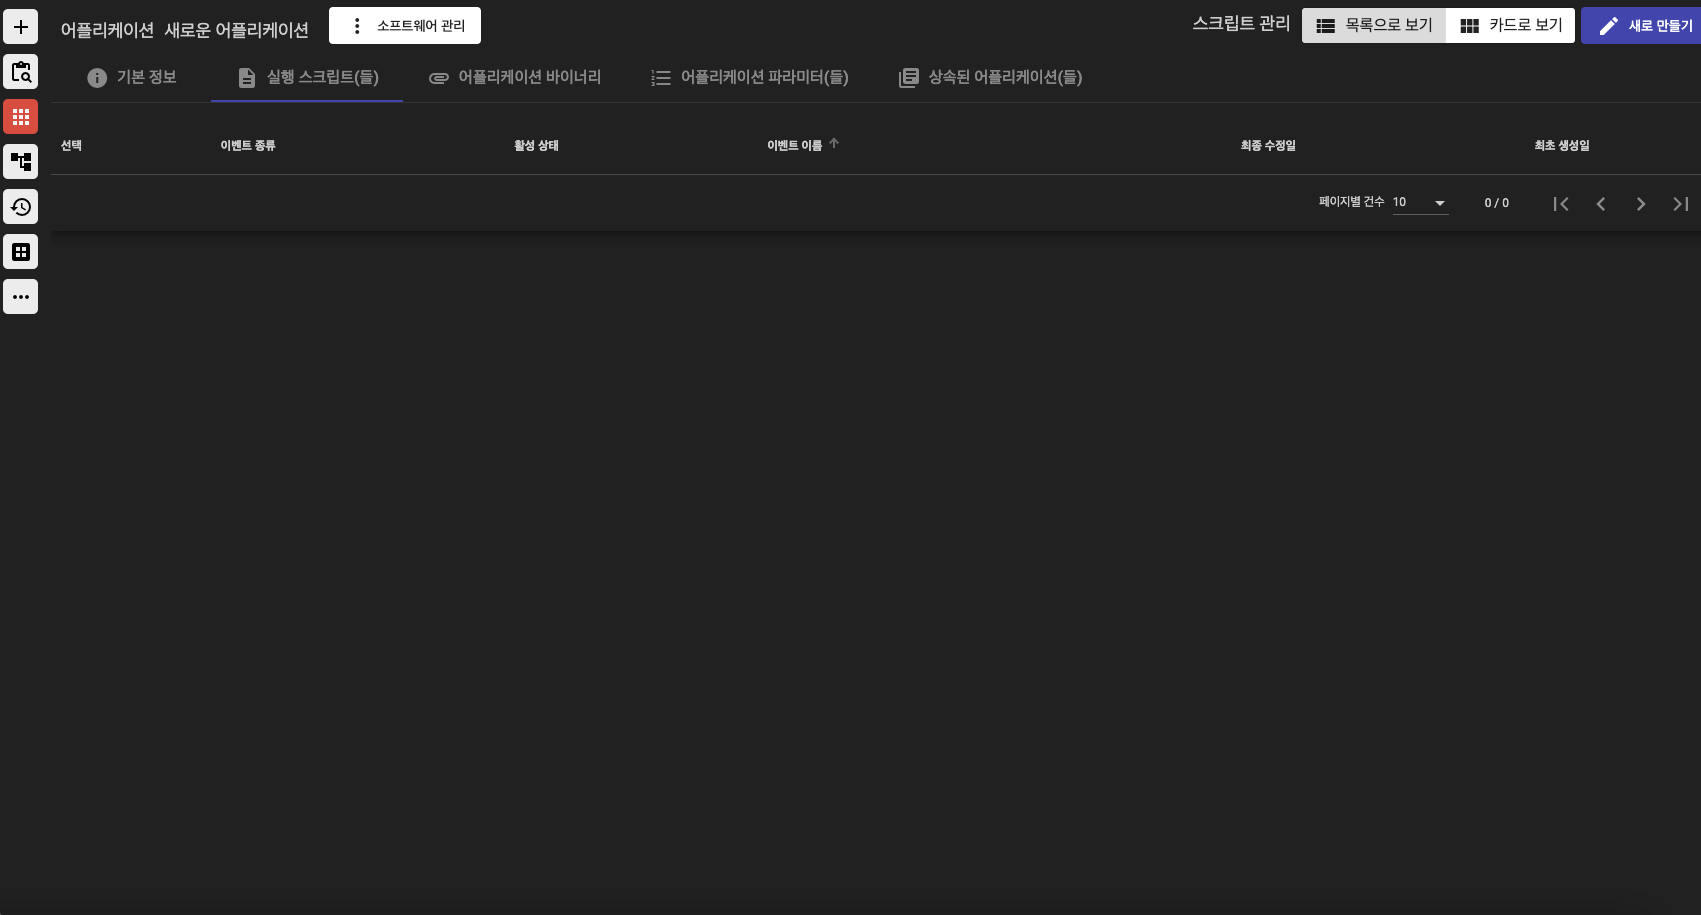Screen dimensions: 1701x915
Task: Select the dashboard grid icon in sidebar
Action: [x=20, y=251]
